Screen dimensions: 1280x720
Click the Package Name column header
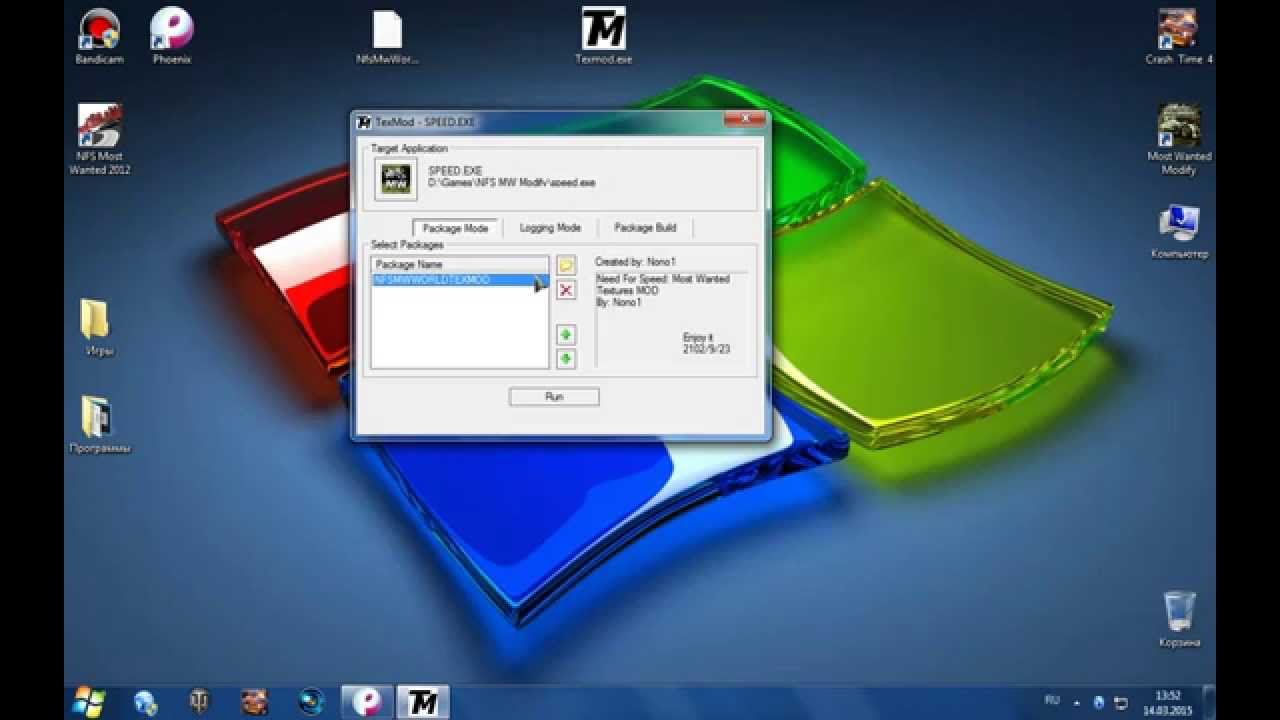coord(460,264)
